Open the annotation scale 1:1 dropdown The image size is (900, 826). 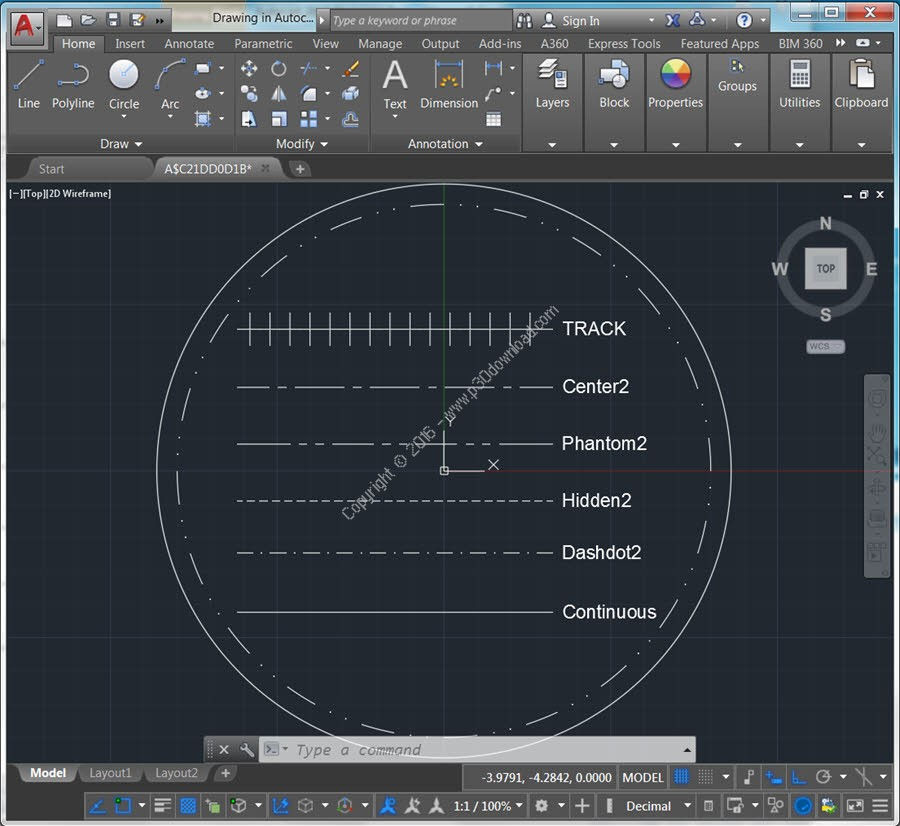point(488,806)
